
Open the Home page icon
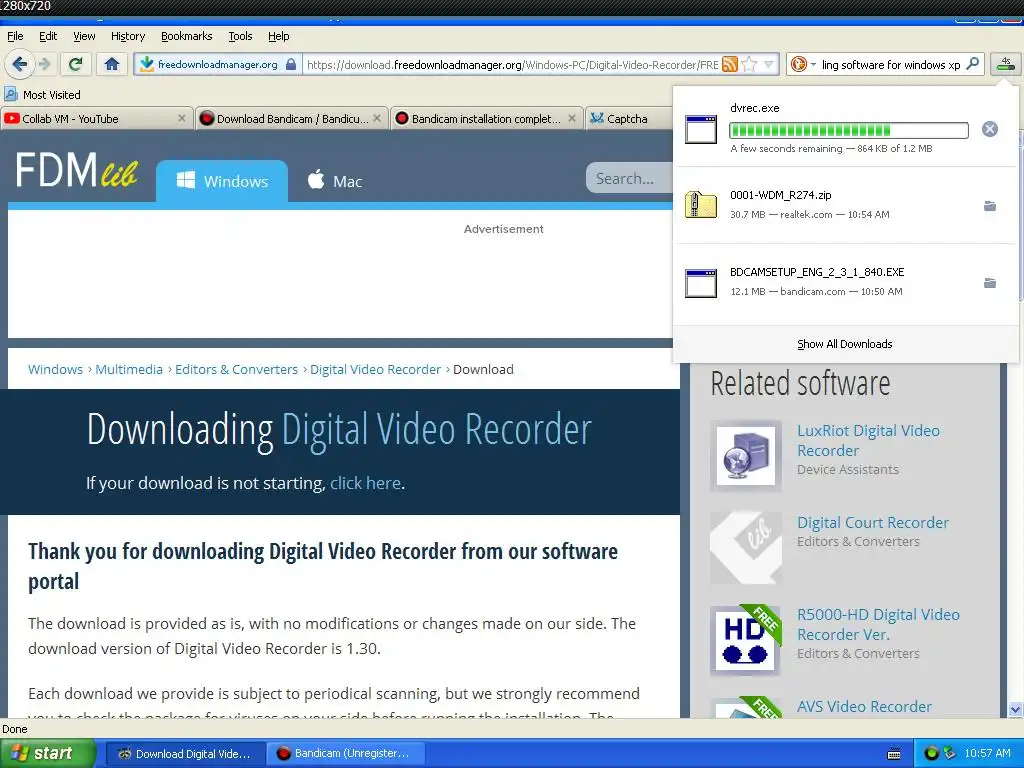tap(112, 64)
